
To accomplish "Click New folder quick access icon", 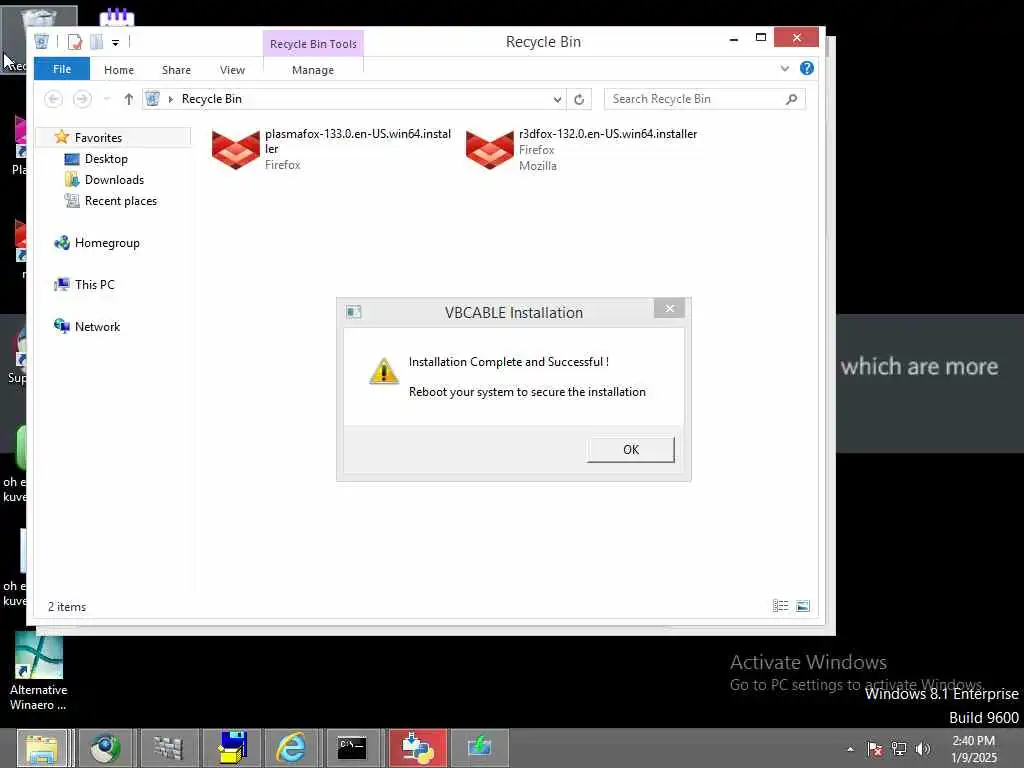I will pos(97,42).
